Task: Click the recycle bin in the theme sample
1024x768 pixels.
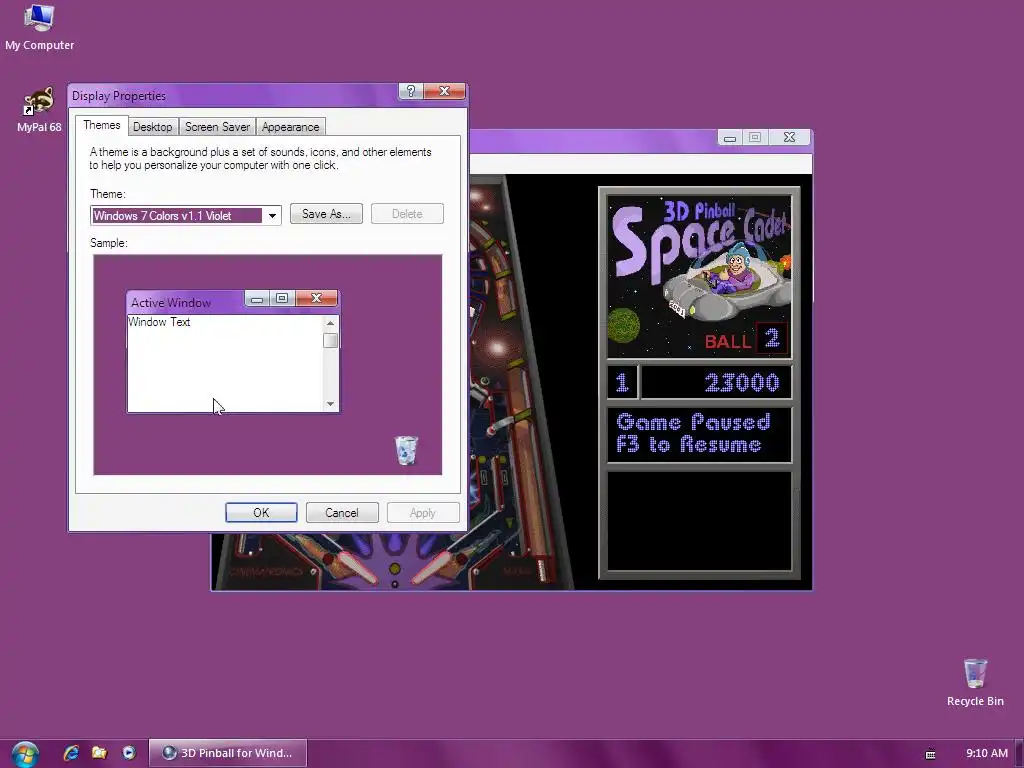Action: tap(406, 451)
